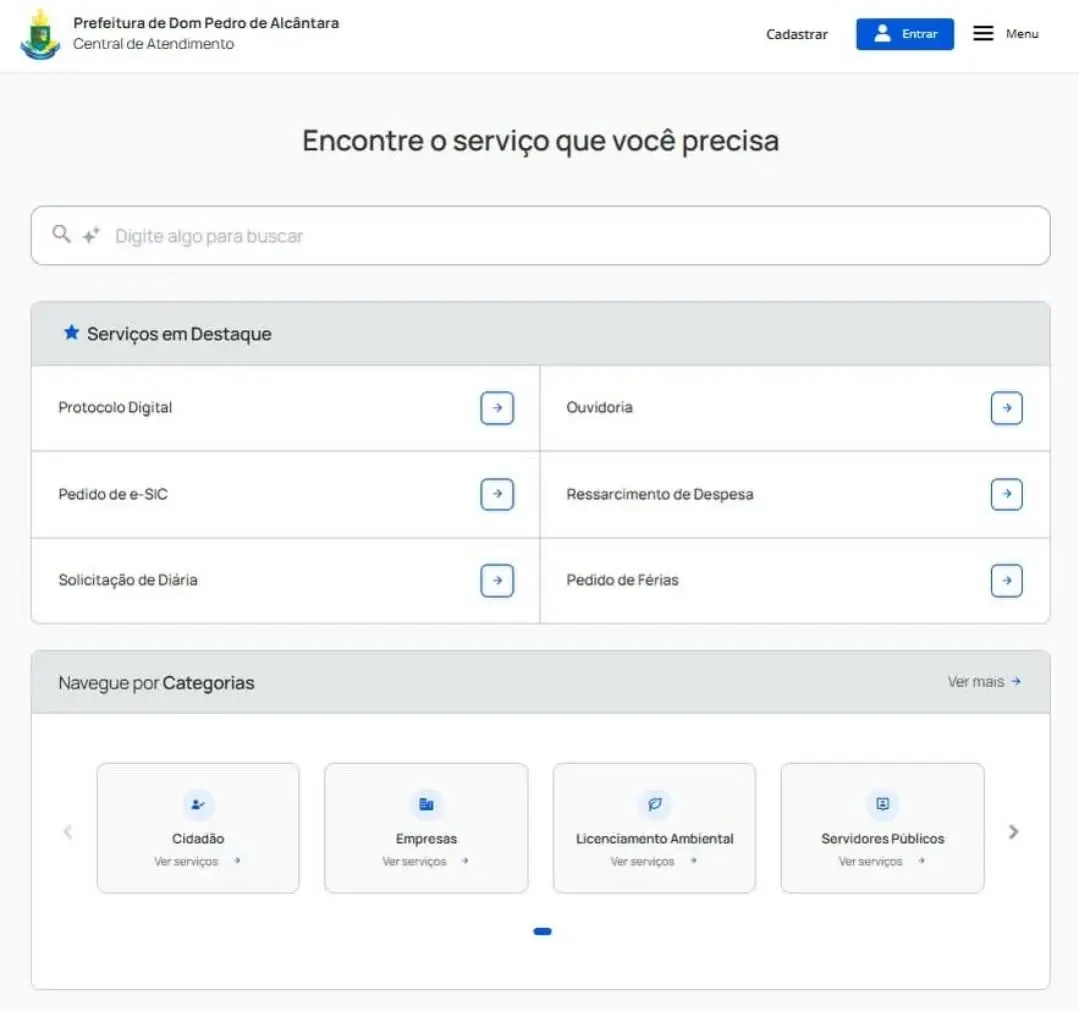Click the arrow icon for Pedido de Férias
Screen dimensions: 1079x1011
[1006, 580]
